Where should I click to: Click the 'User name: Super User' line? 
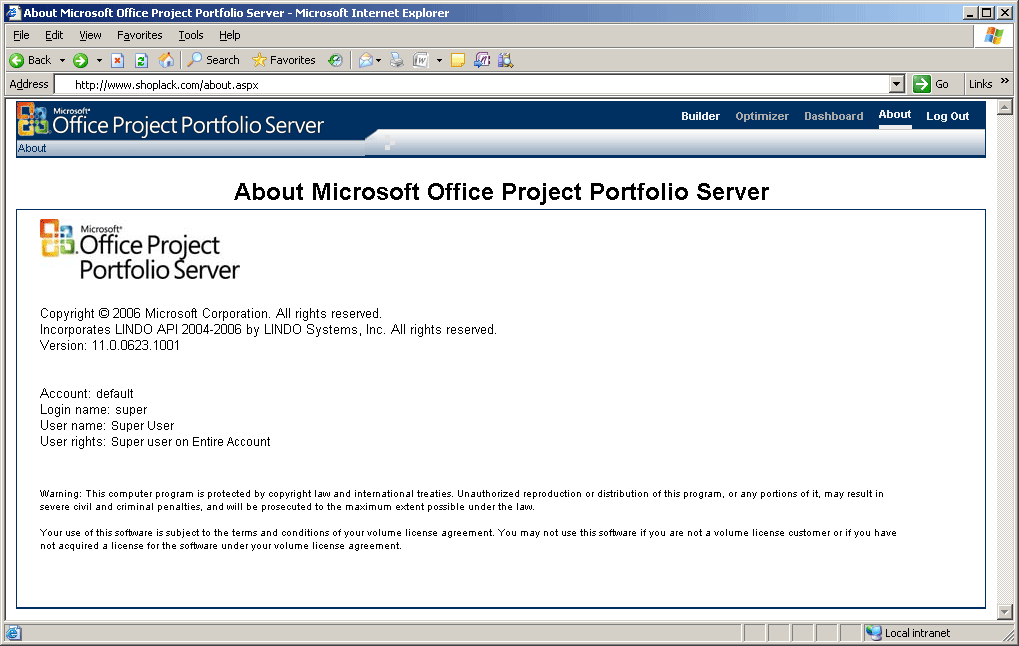[x=107, y=426]
